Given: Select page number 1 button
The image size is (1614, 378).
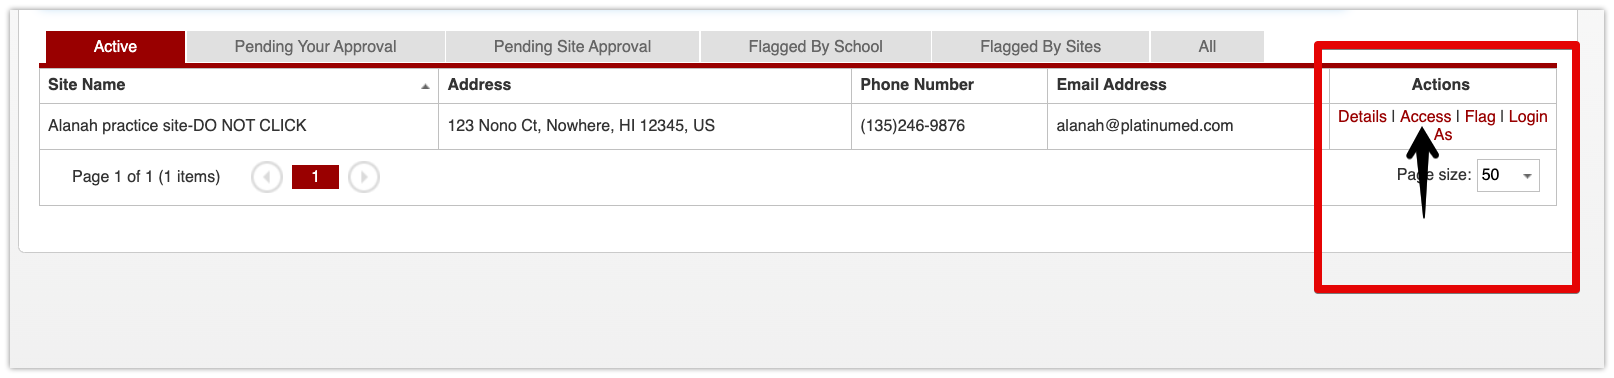Looking at the screenshot, I should pos(315,177).
